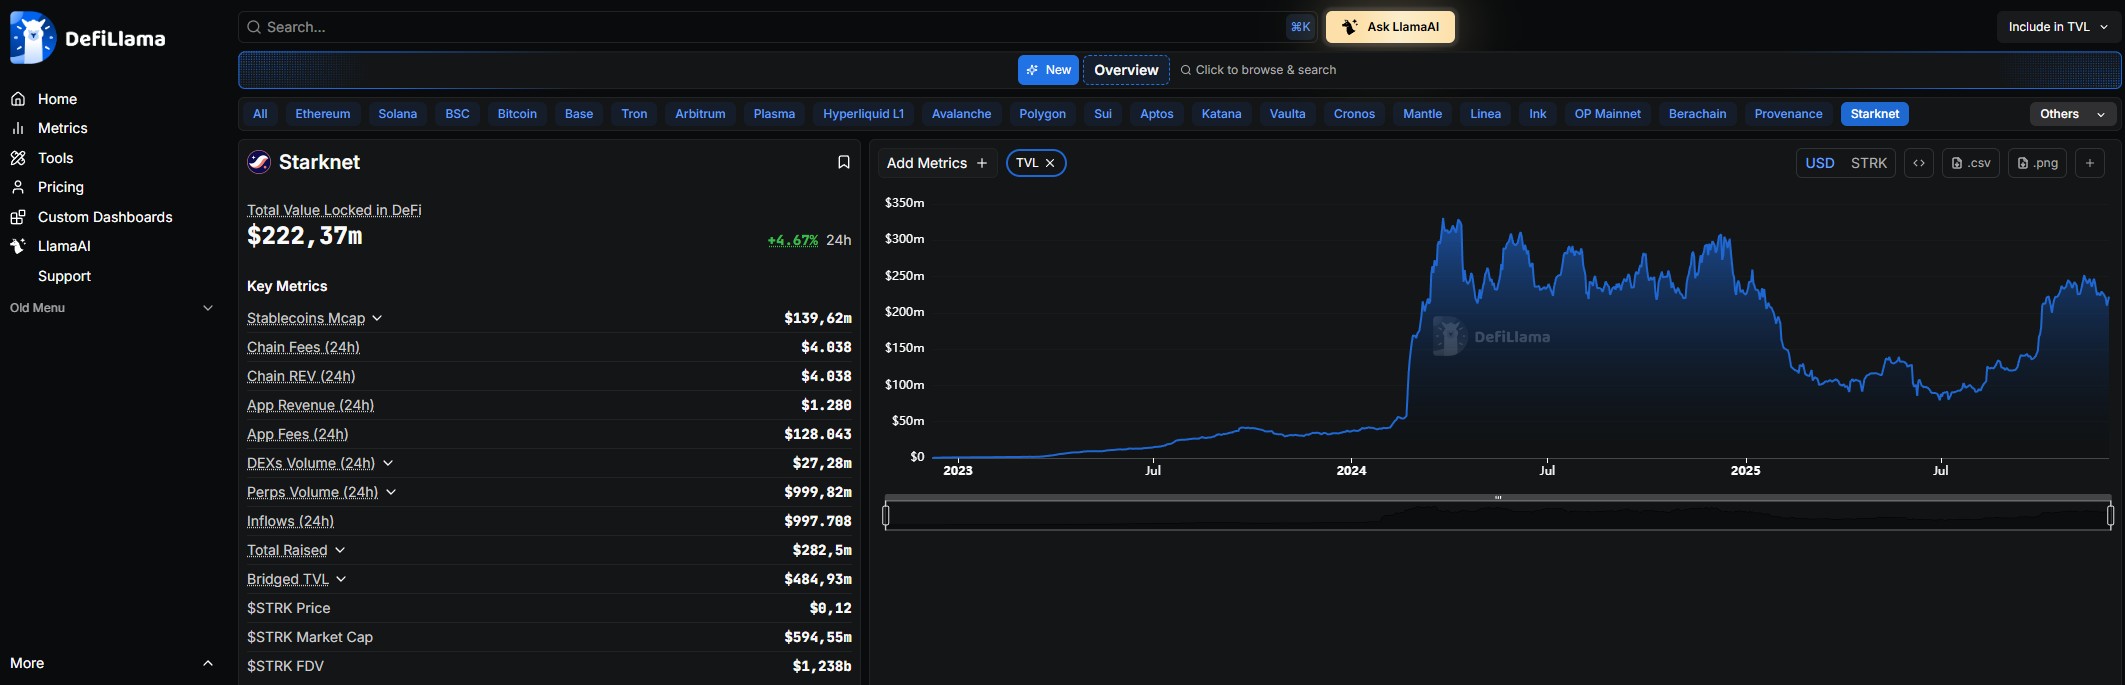This screenshot has height=685, width=2125.
Task: Click the left chart range handle
Action: point(886,516)
